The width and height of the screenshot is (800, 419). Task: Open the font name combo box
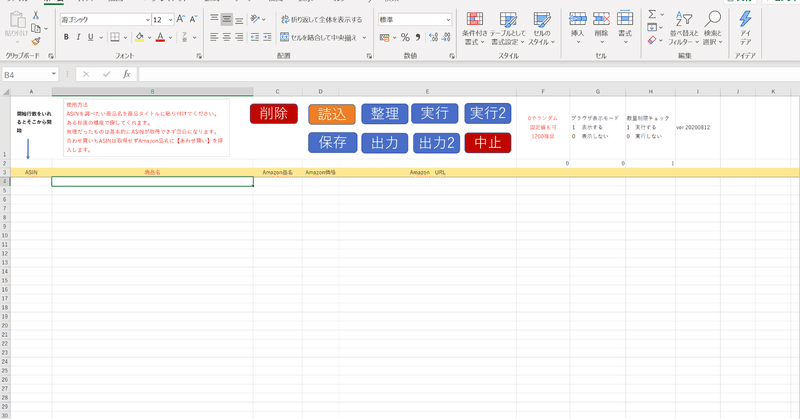click(x=106, y=19)
